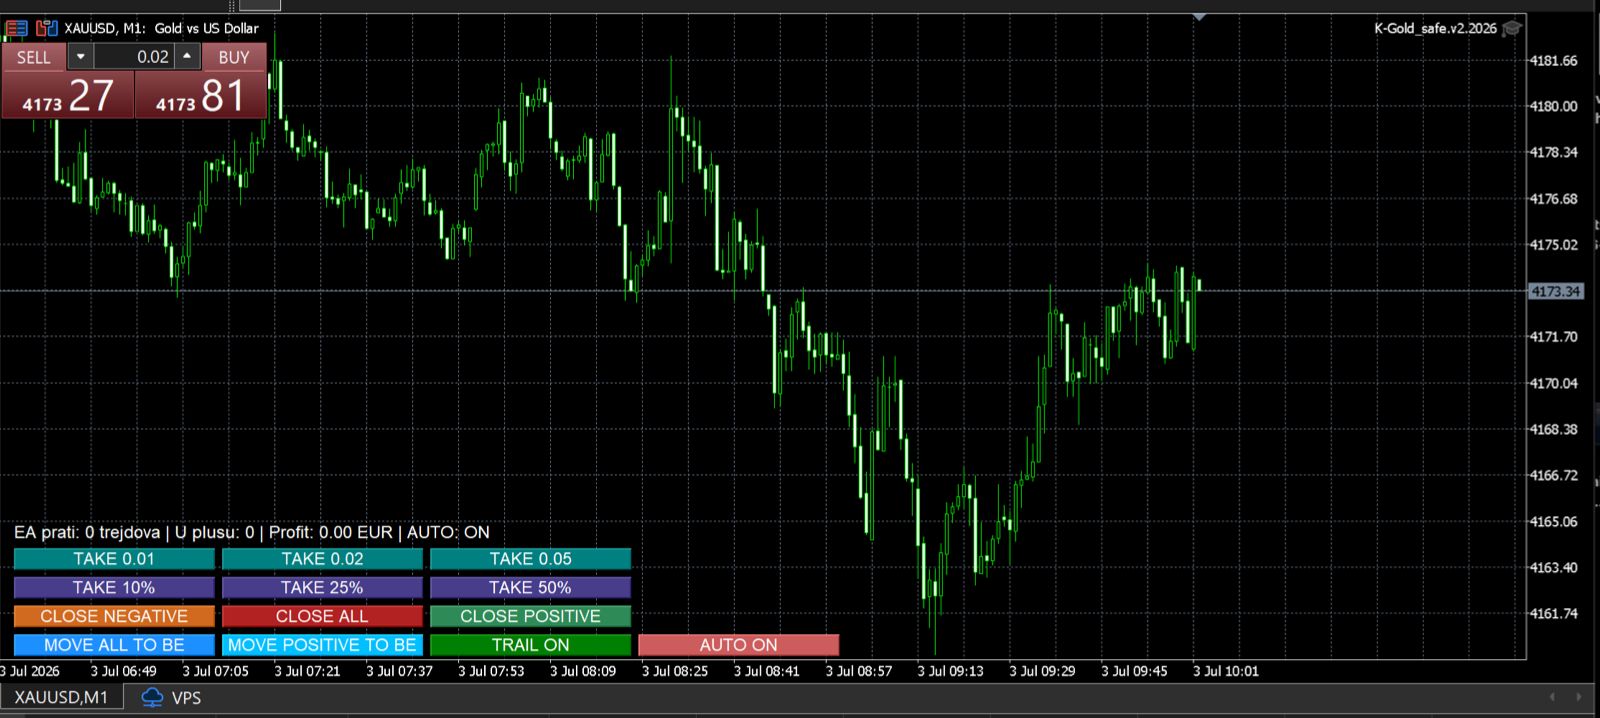Decrease lot volume with down arrow
Viewport: 1600px width, 718px height.
tap(81, 57)
